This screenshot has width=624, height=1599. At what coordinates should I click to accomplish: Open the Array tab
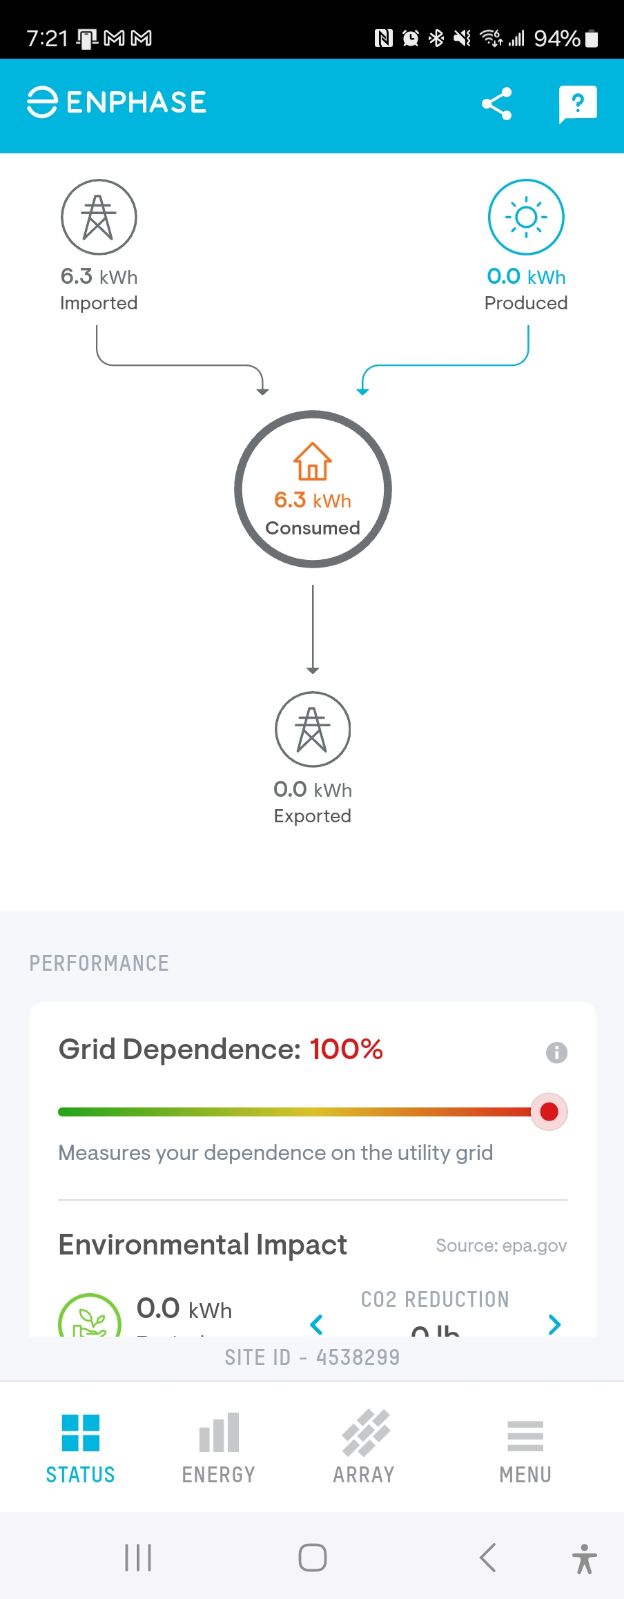click(x=364, y=1448)
